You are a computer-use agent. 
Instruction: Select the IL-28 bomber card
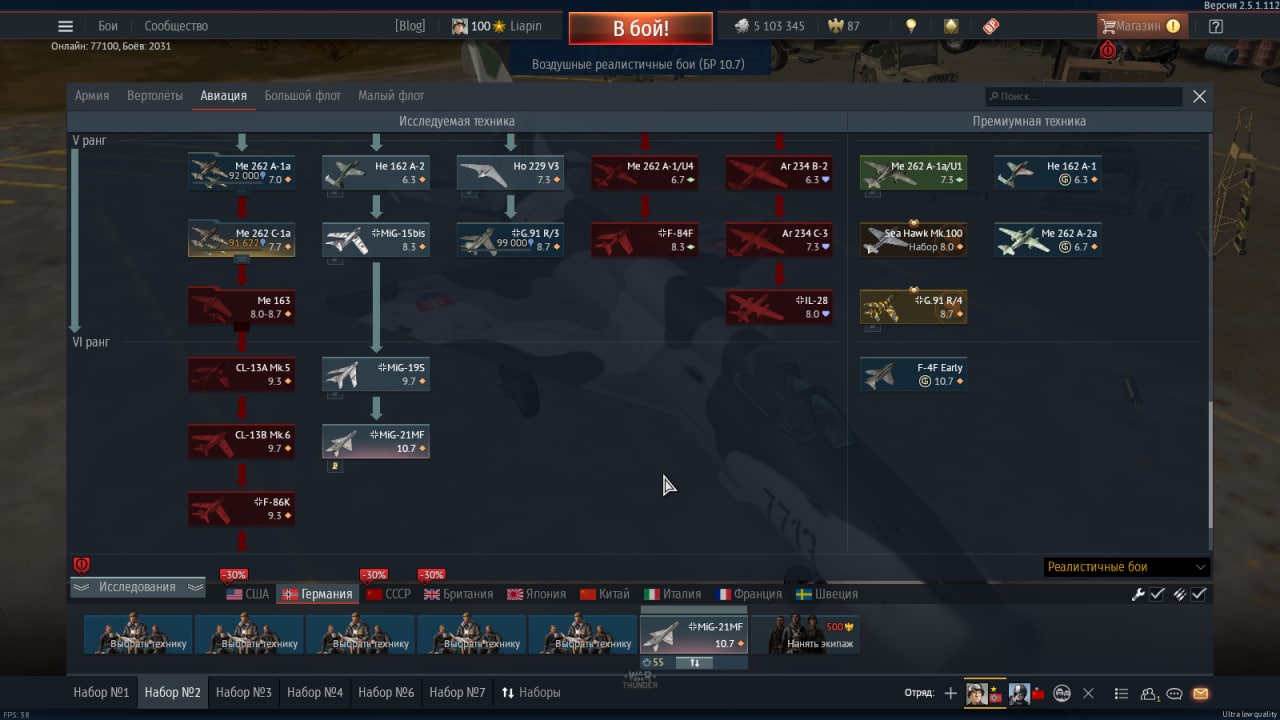point(779,307)
